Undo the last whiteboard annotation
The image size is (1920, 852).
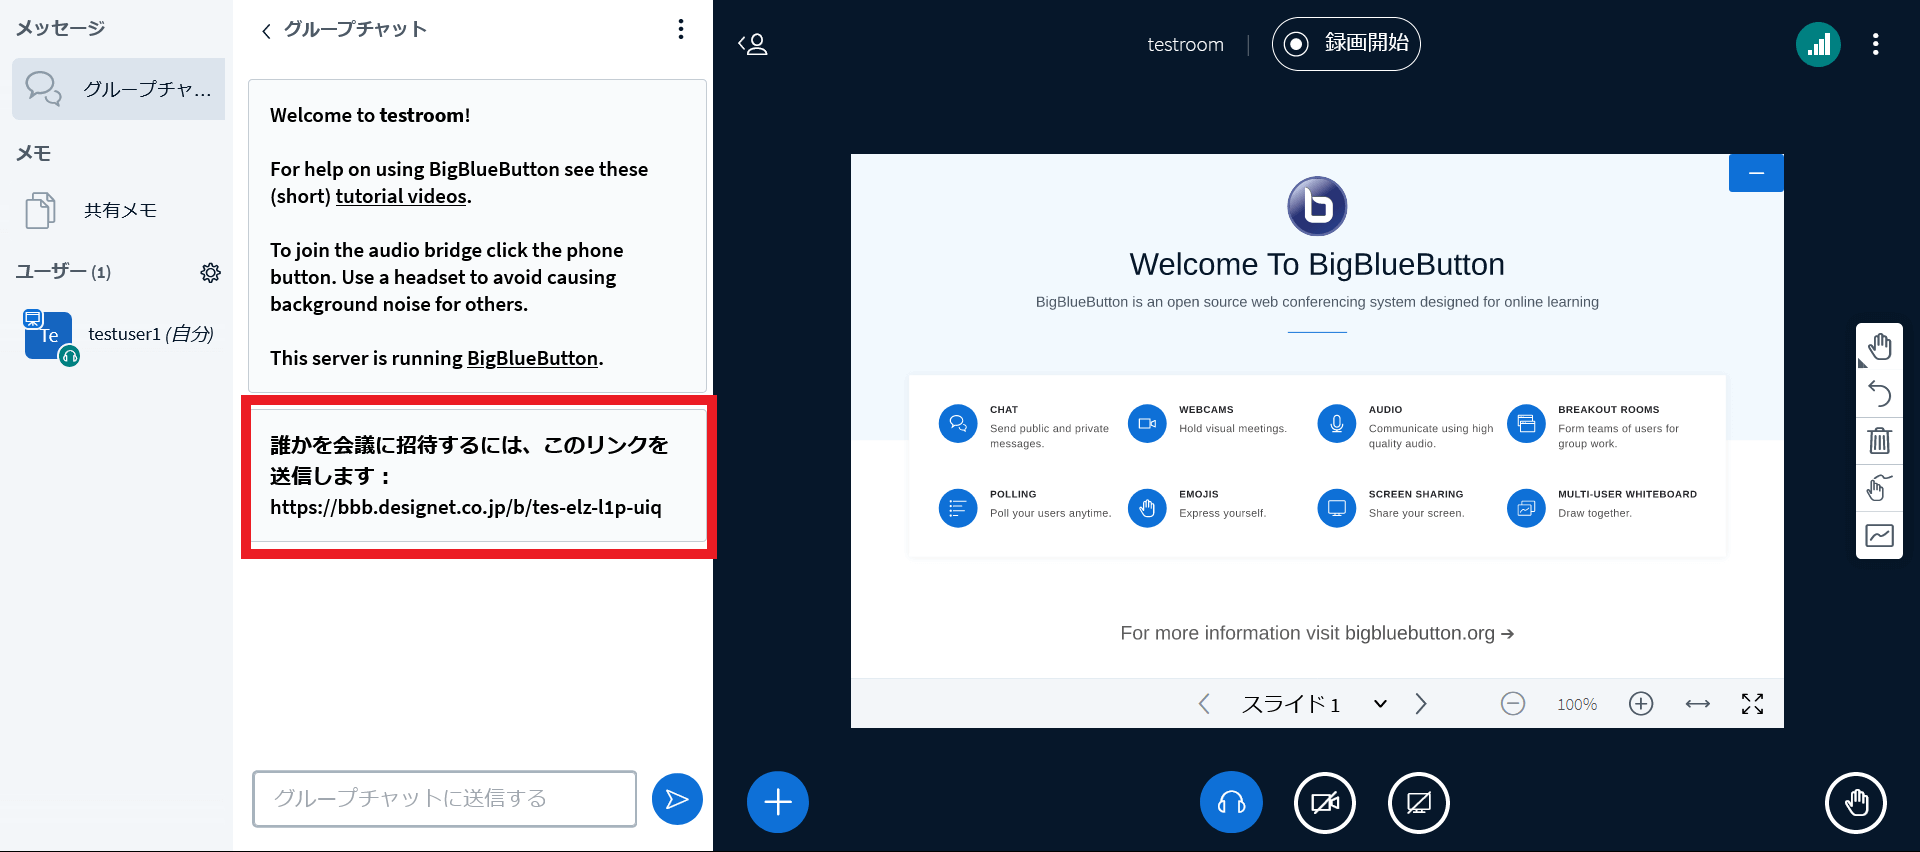click(1879, 394)
